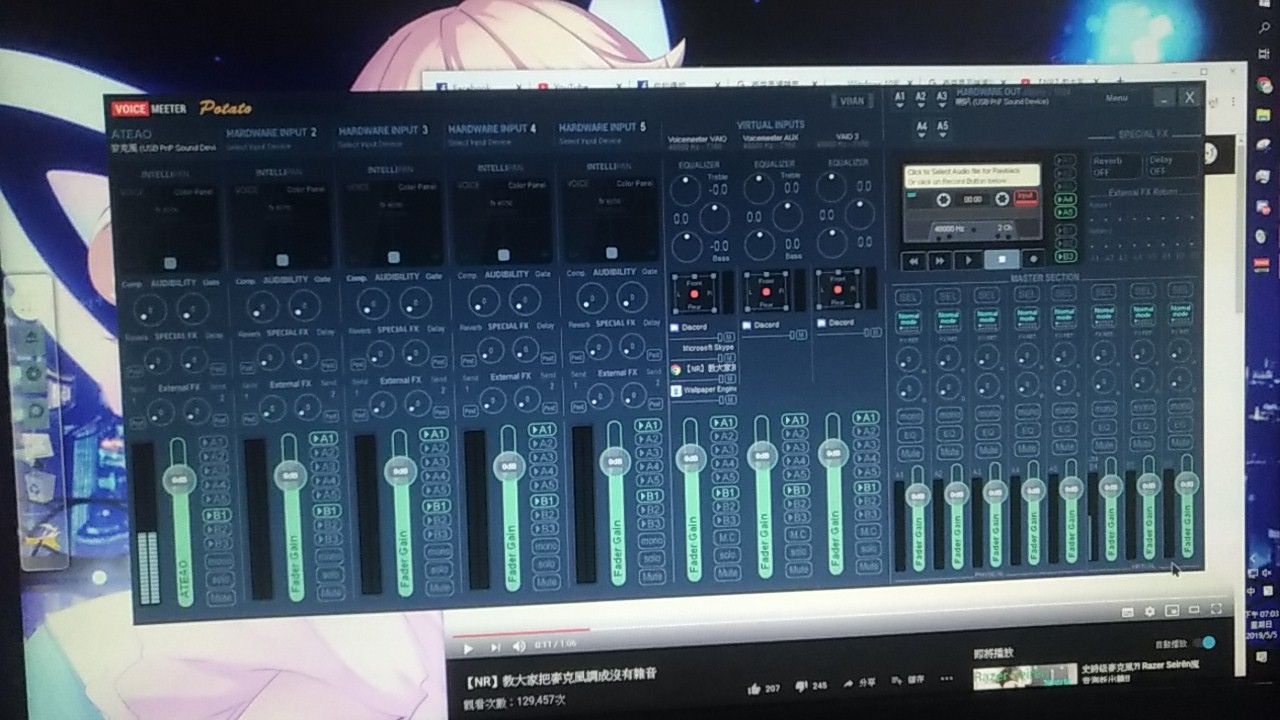Image resolution: width=1280 pixels, height=720 pixels.
Task: Mute the ATEAO input strip
Action: [x=221, y=597]
